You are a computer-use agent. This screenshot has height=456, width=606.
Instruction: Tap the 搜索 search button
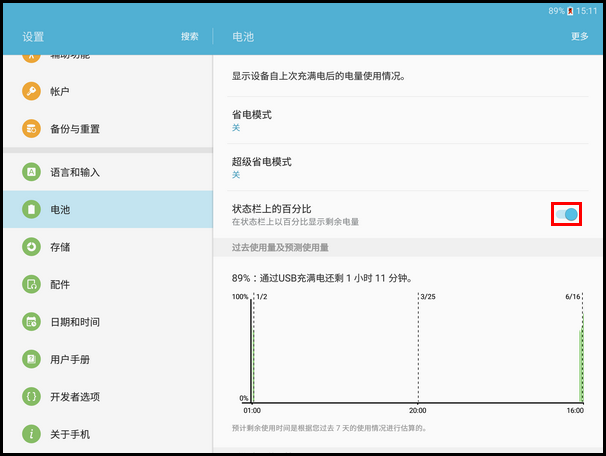[190, 36]
